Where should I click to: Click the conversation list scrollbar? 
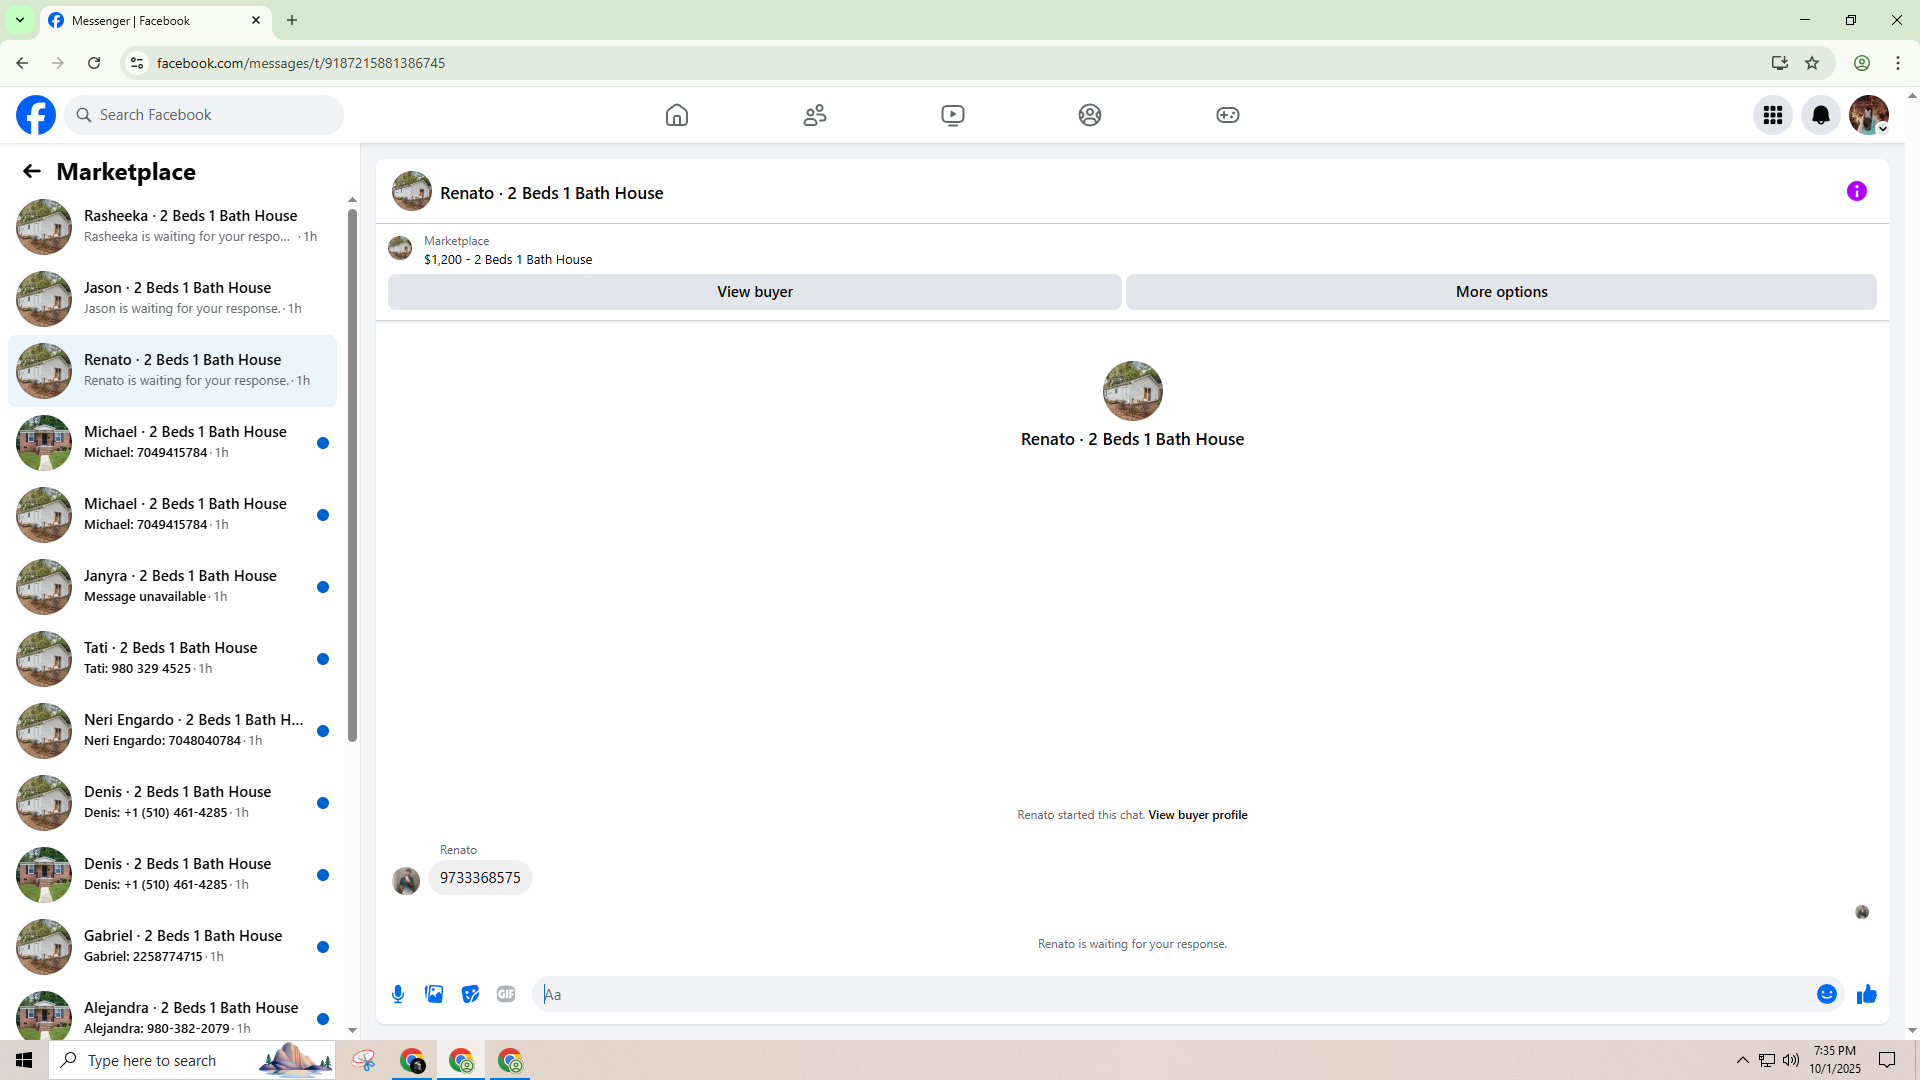coord(352,475)
